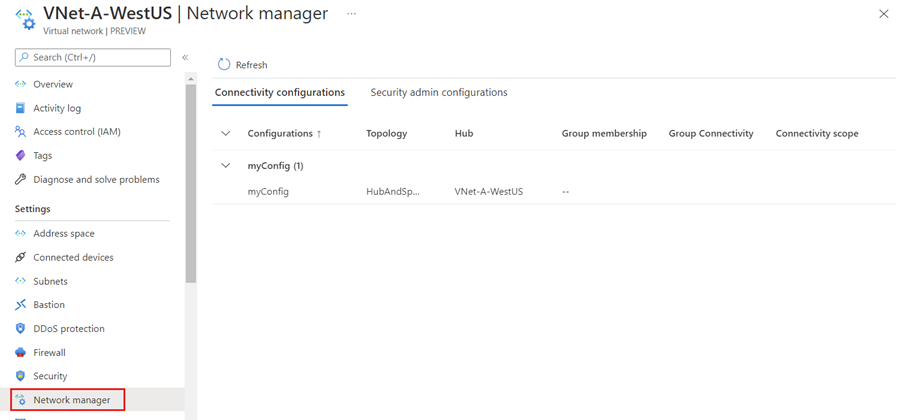Click the Bastion icon
Image resolution: width=901 pixels, height=420 pixels.
coord(21,305)
